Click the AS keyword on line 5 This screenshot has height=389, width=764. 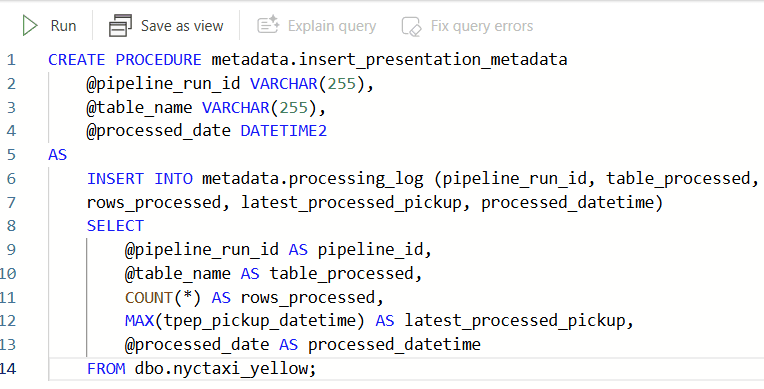pos(57,155)
